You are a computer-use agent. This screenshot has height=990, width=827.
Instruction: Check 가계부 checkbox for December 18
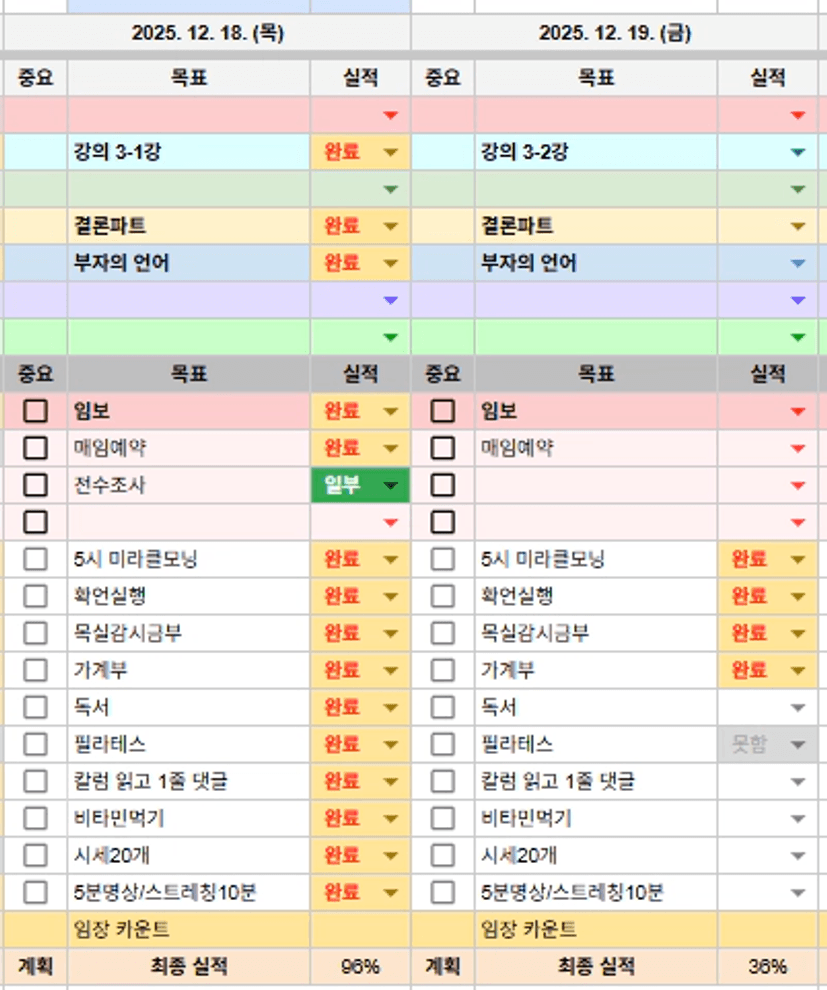click(x=36, y=670)
